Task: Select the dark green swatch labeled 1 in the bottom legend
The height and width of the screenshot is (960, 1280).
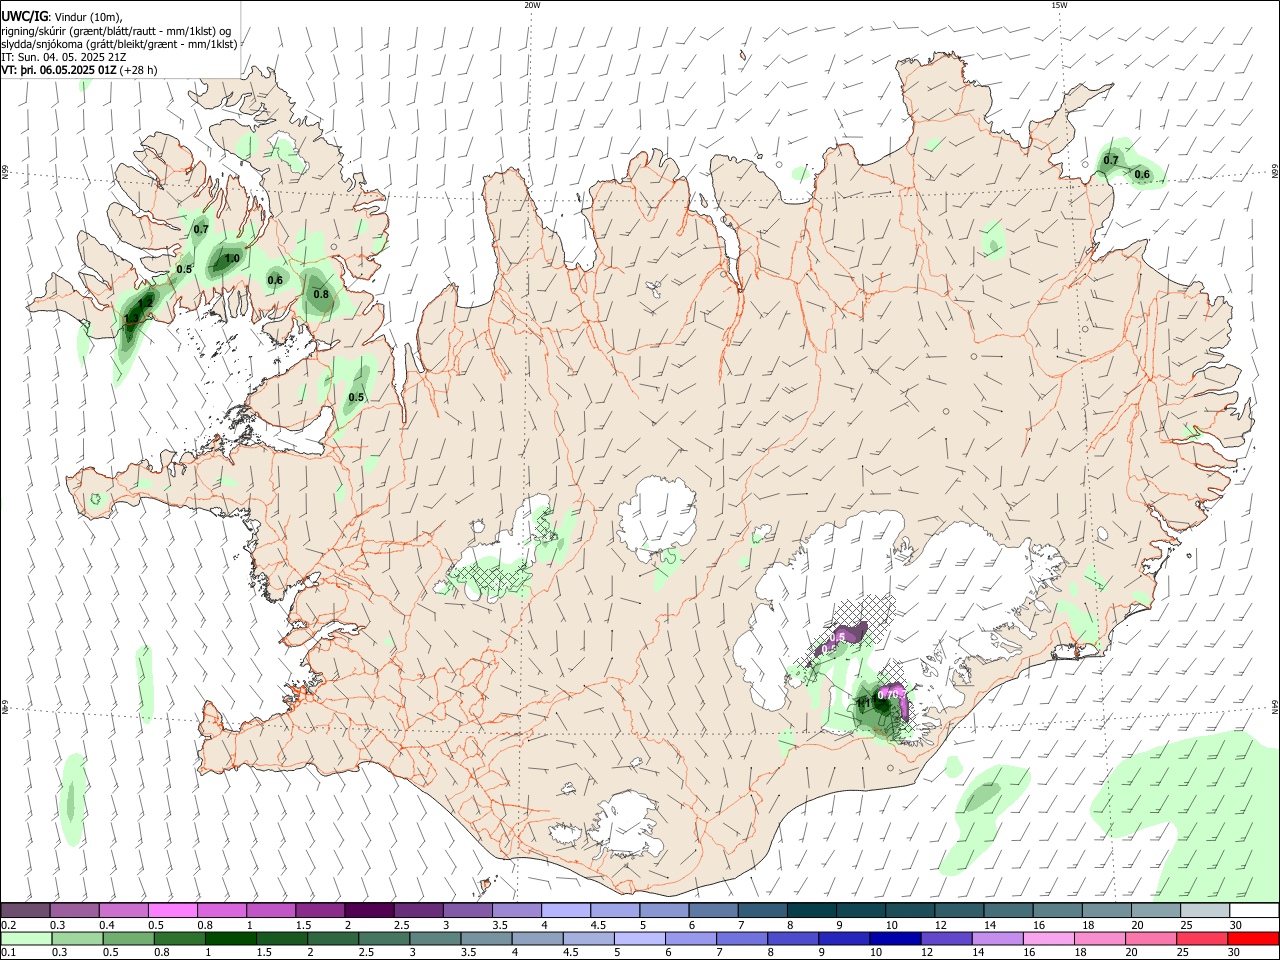Action: pyautogui.click(x=230, y=938)
